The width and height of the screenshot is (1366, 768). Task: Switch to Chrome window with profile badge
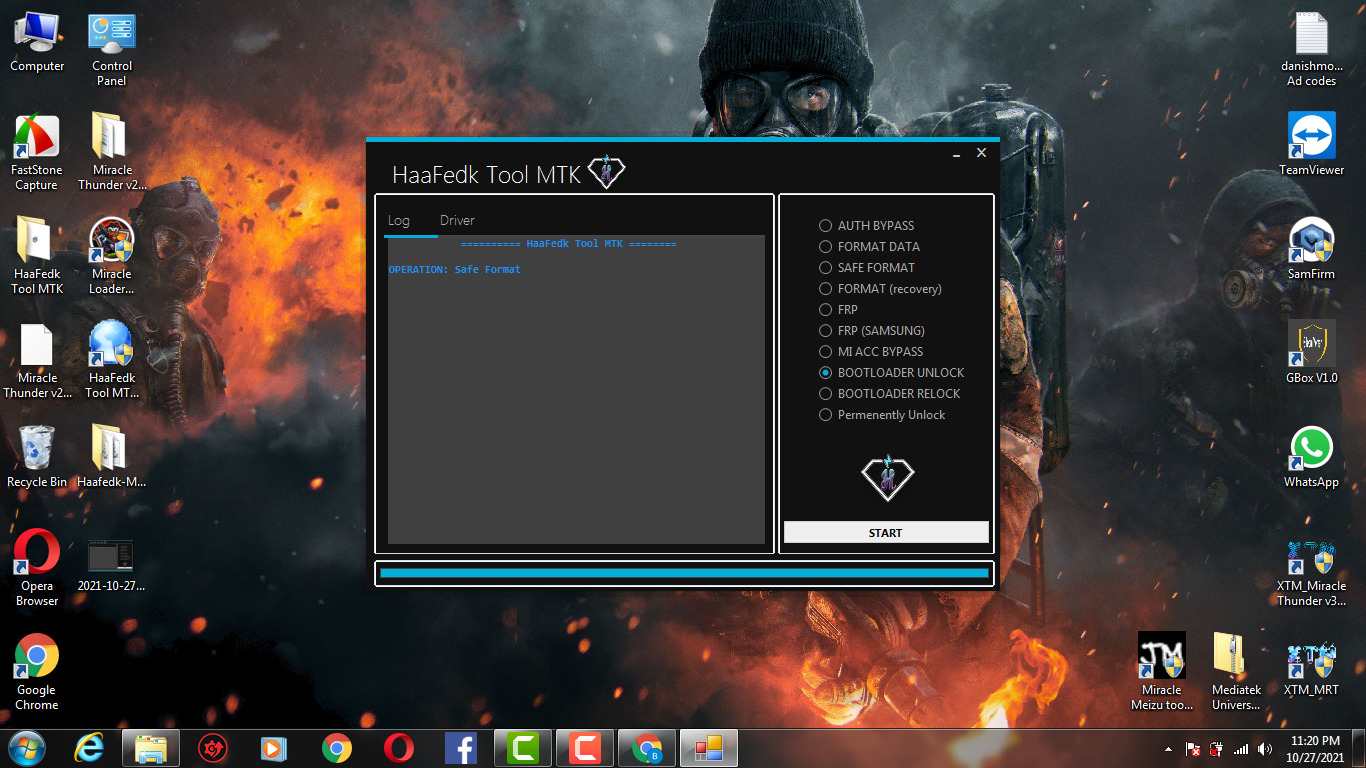click(x=647, y=748)
